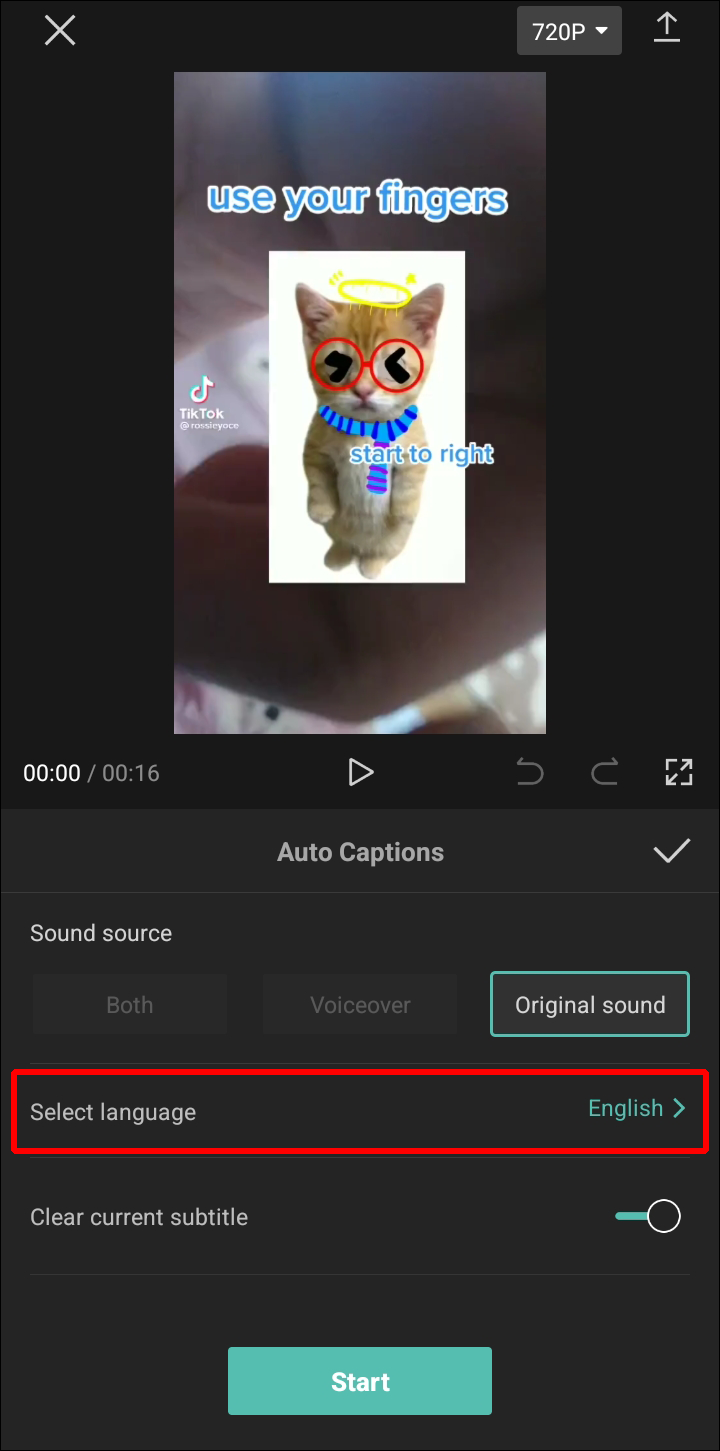Open the 720P resolution dropdown
Image resolution: width=720 pixels, height=1451 pixels.
tap(569, 31)
